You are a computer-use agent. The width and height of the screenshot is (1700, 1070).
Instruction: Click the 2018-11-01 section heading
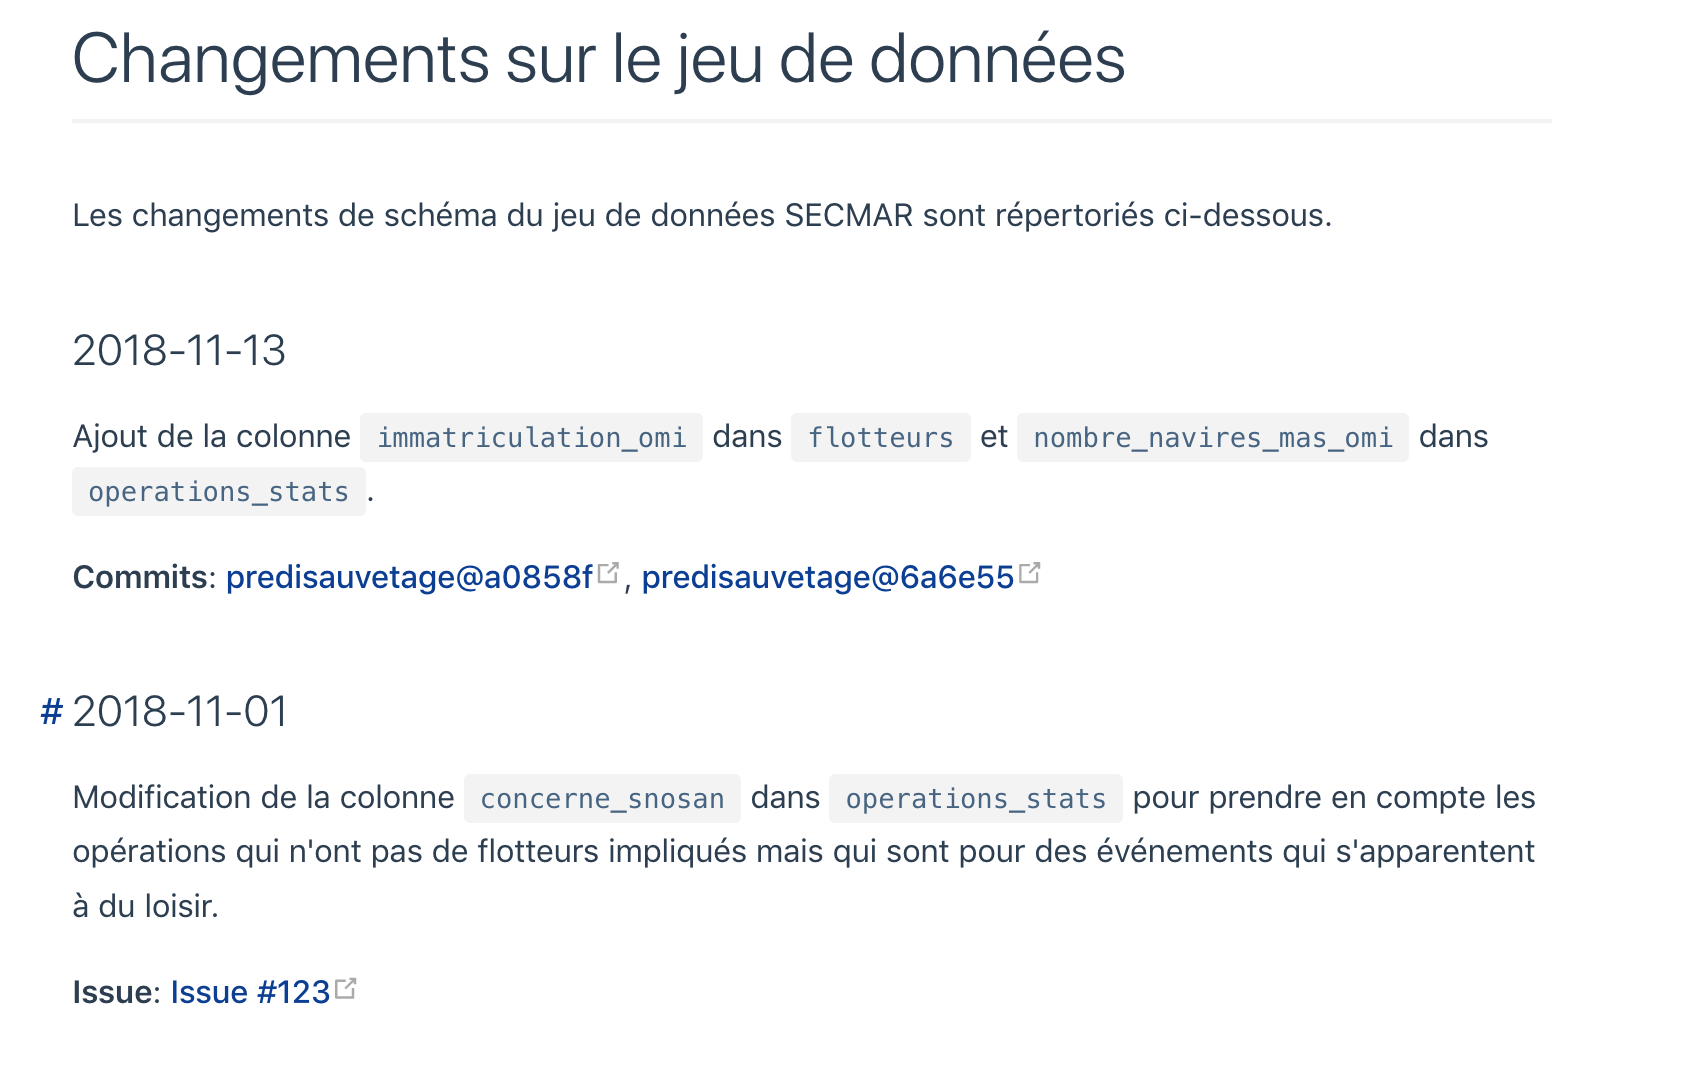[180, 712]
